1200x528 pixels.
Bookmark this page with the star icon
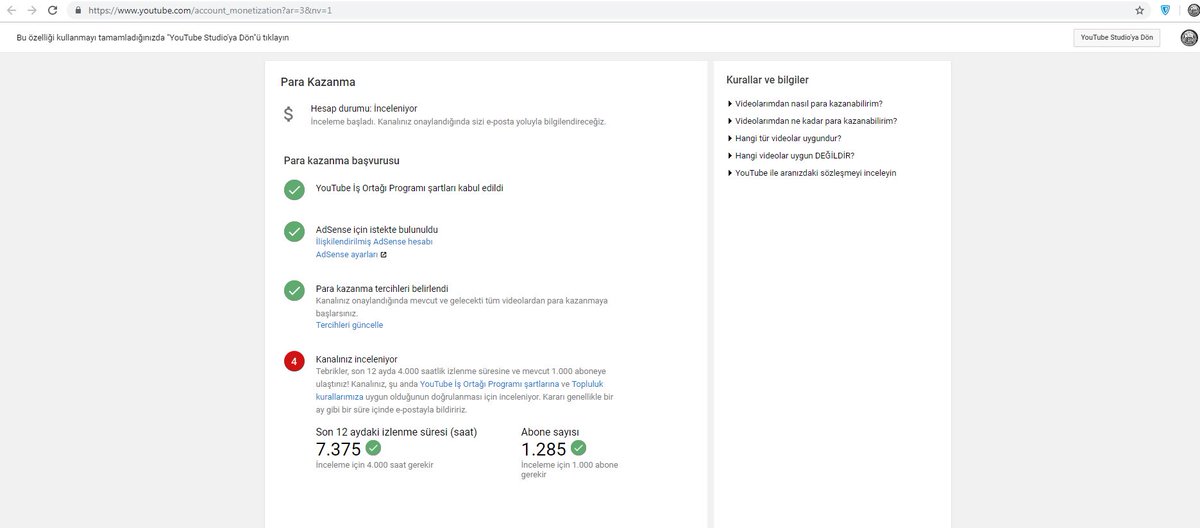pyautogui.click(x=1139, y=10)
